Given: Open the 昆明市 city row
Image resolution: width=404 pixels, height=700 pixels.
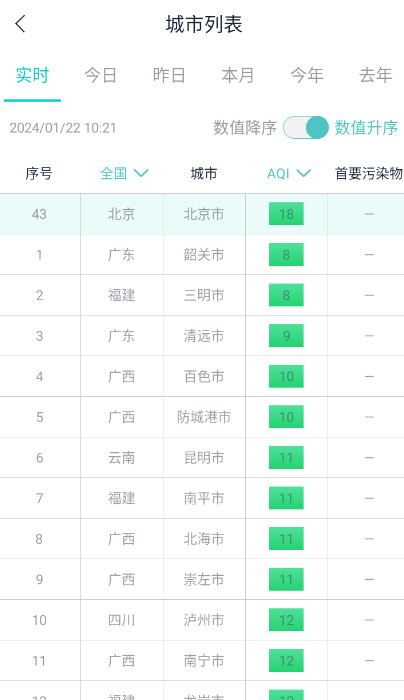Looking at the screenshot, I should pyautogui.click(x=202, y=458).
